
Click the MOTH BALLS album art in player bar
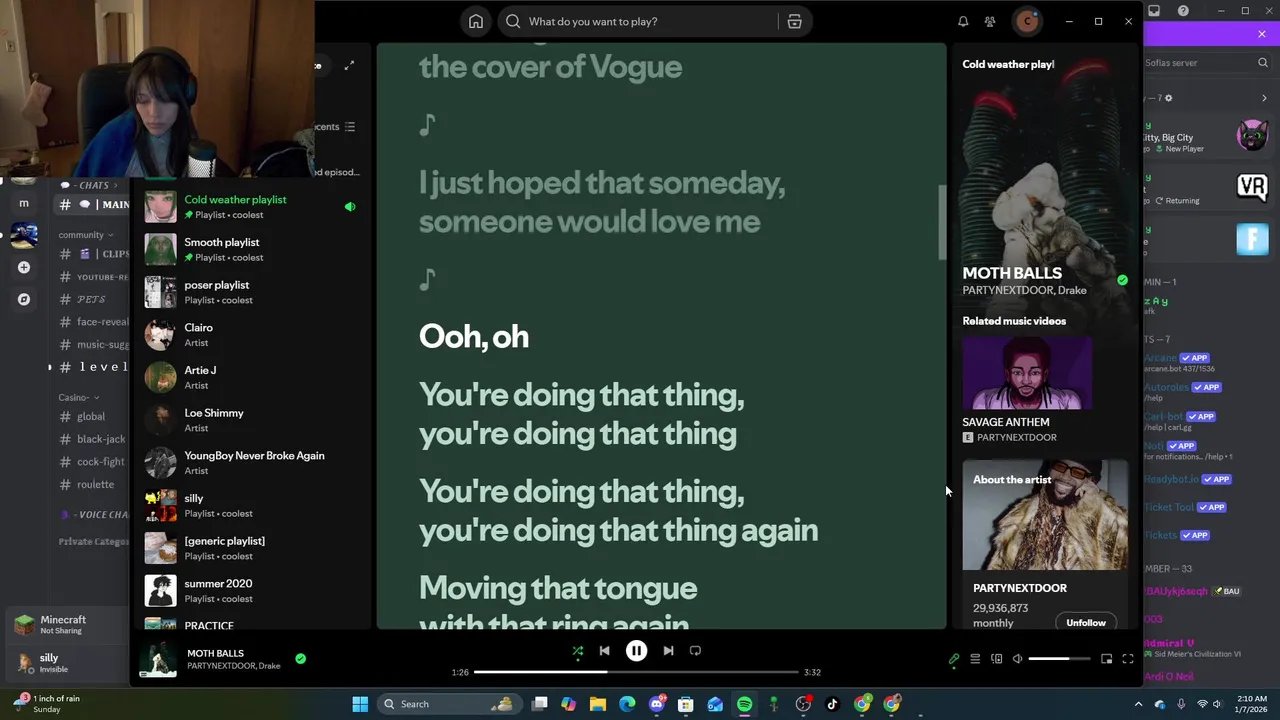[158, 659]
